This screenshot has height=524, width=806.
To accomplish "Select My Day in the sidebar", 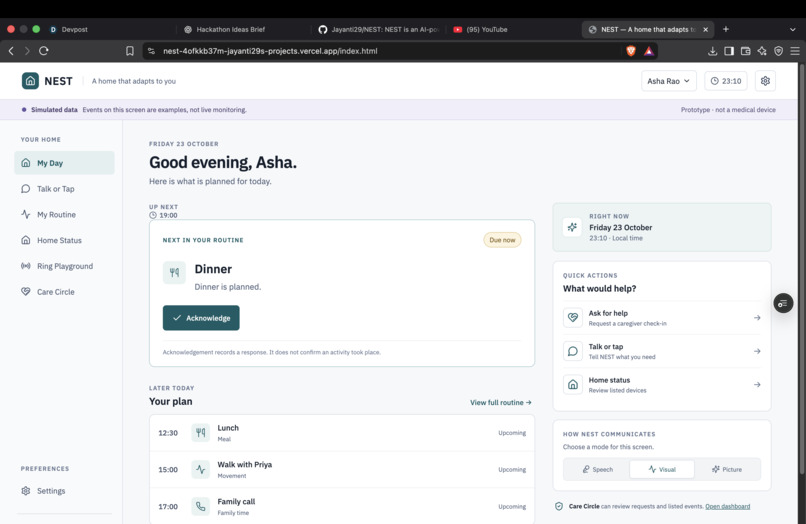I will click(x=64, y=163).
